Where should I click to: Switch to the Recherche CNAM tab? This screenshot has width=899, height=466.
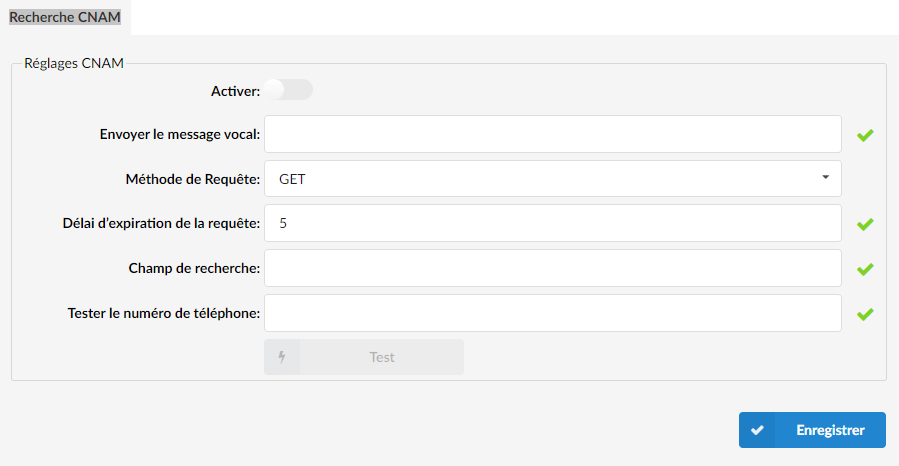tap(65, 17)
